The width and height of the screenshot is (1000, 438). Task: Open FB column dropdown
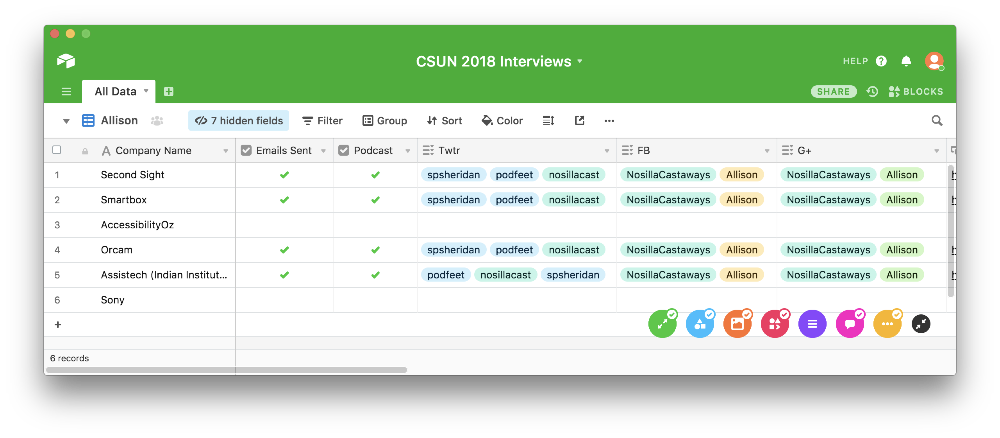click(x=767, y=151)
